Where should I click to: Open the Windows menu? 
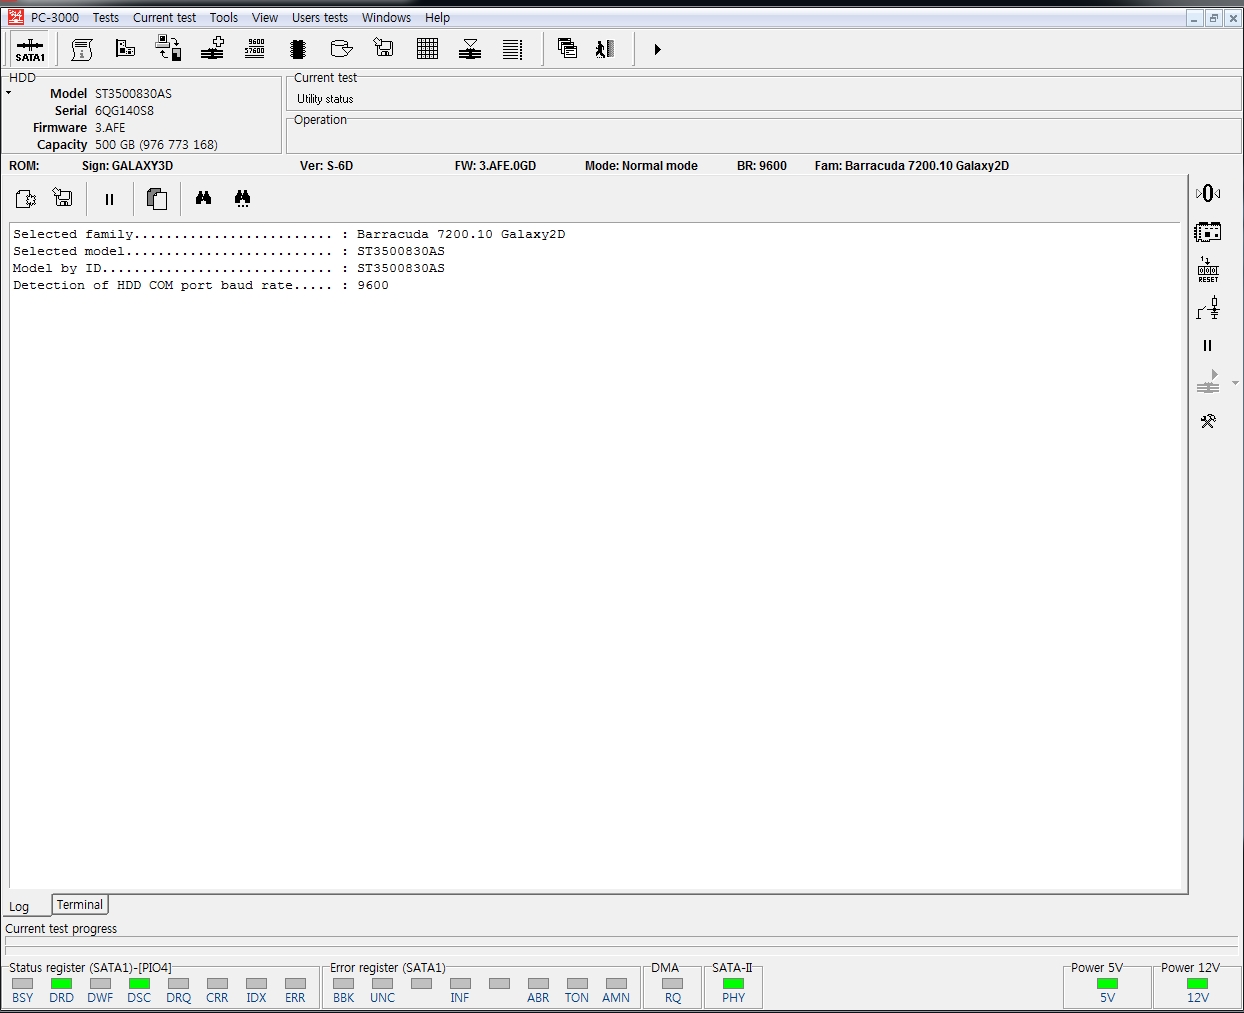point(386,17)
